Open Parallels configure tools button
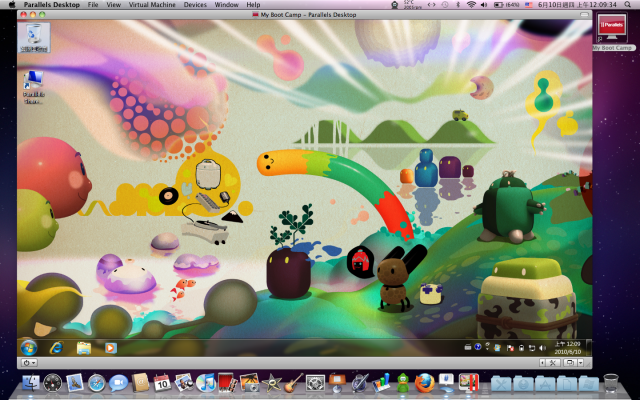The image size is (640, 400). pos(552,362)
